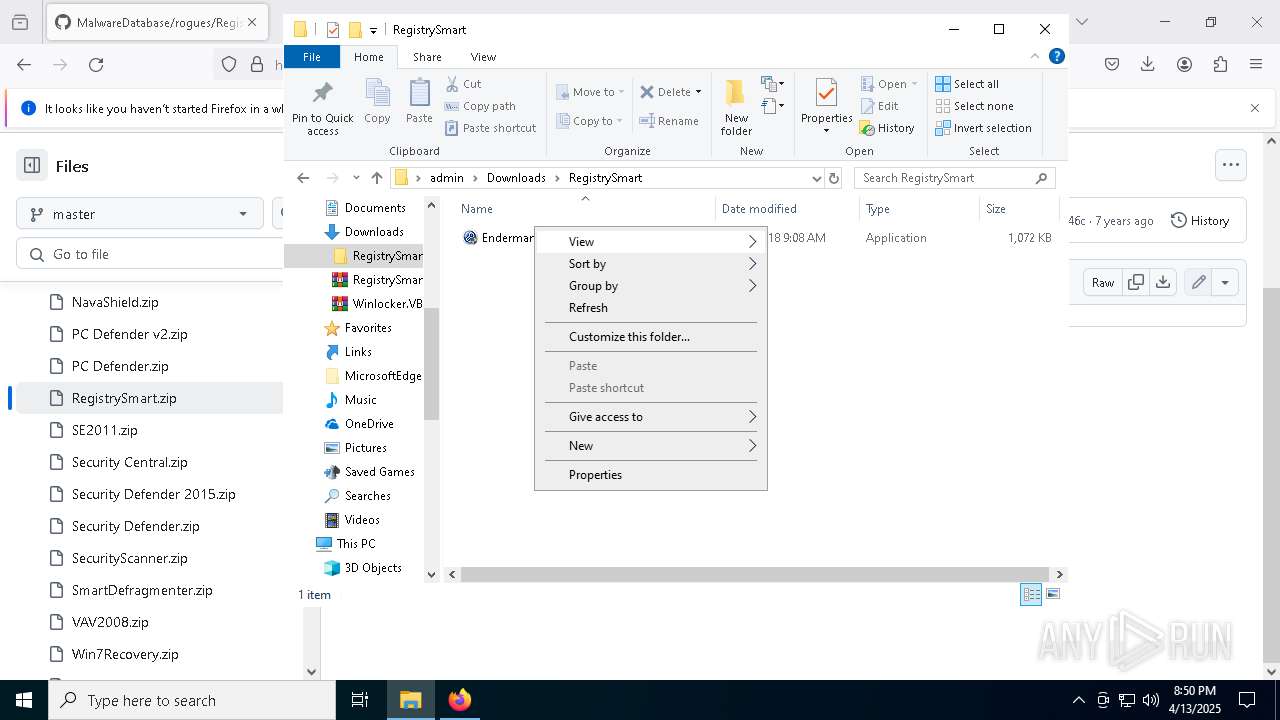Collapse the Explorer ribbon chevron
Screen dimensions: 1280x720
(1035, 57)
